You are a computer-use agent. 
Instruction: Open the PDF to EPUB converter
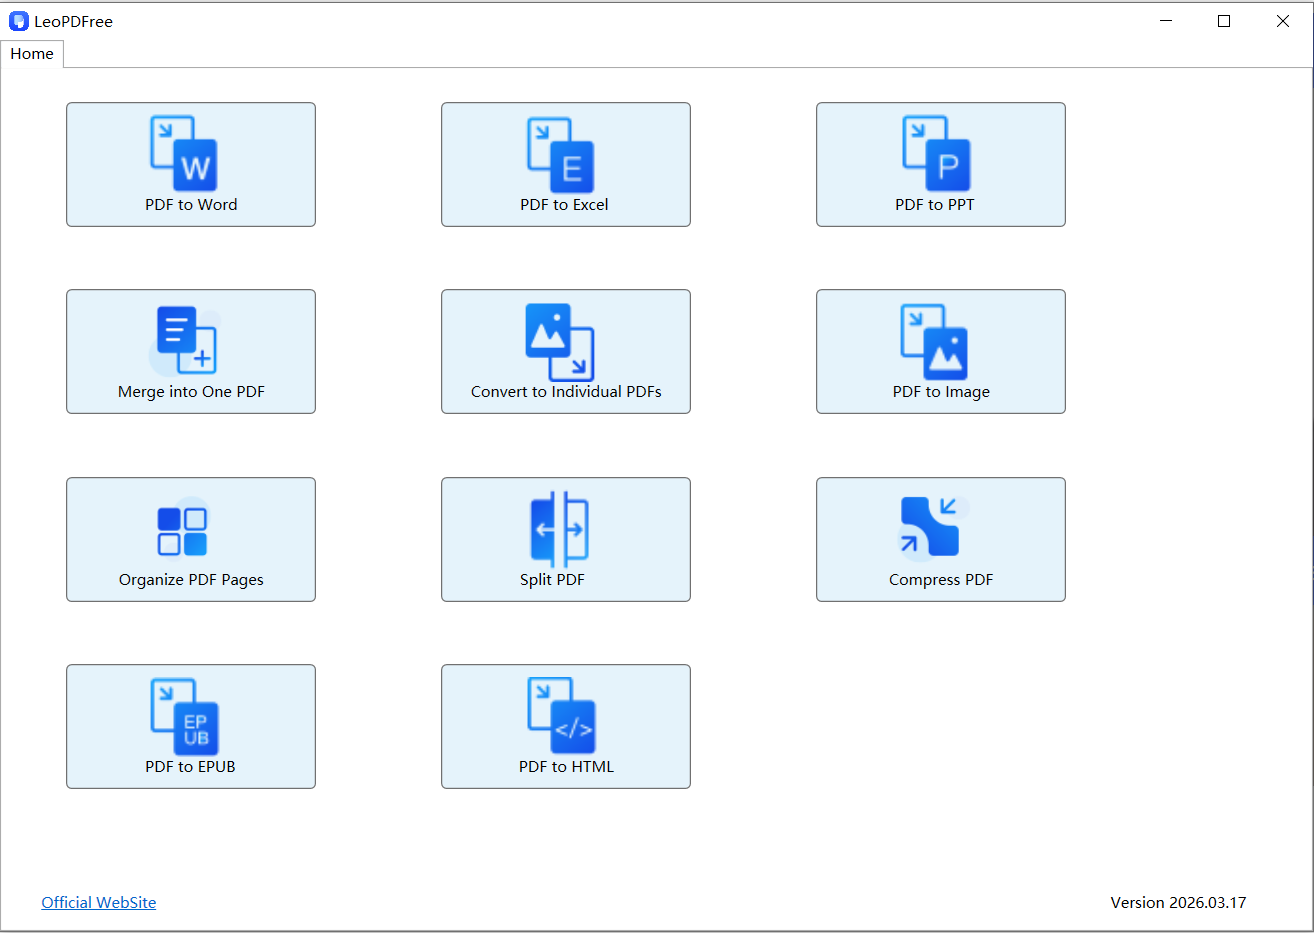tap(190, 726)
